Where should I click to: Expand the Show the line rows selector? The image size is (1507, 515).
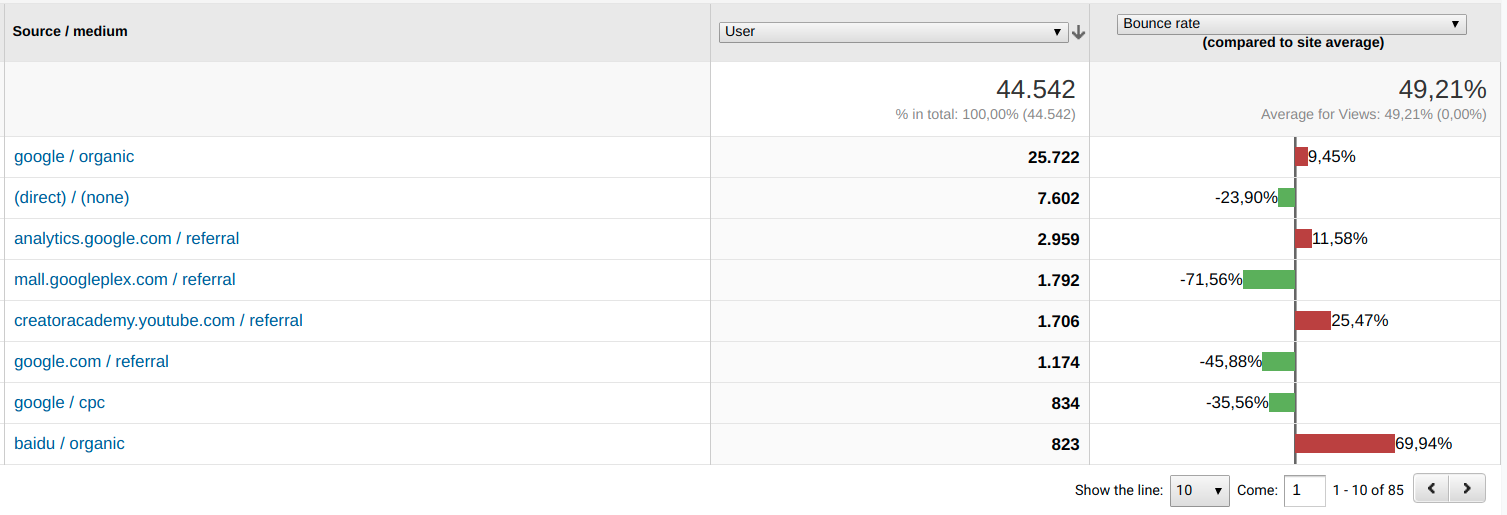point(1199,490)
